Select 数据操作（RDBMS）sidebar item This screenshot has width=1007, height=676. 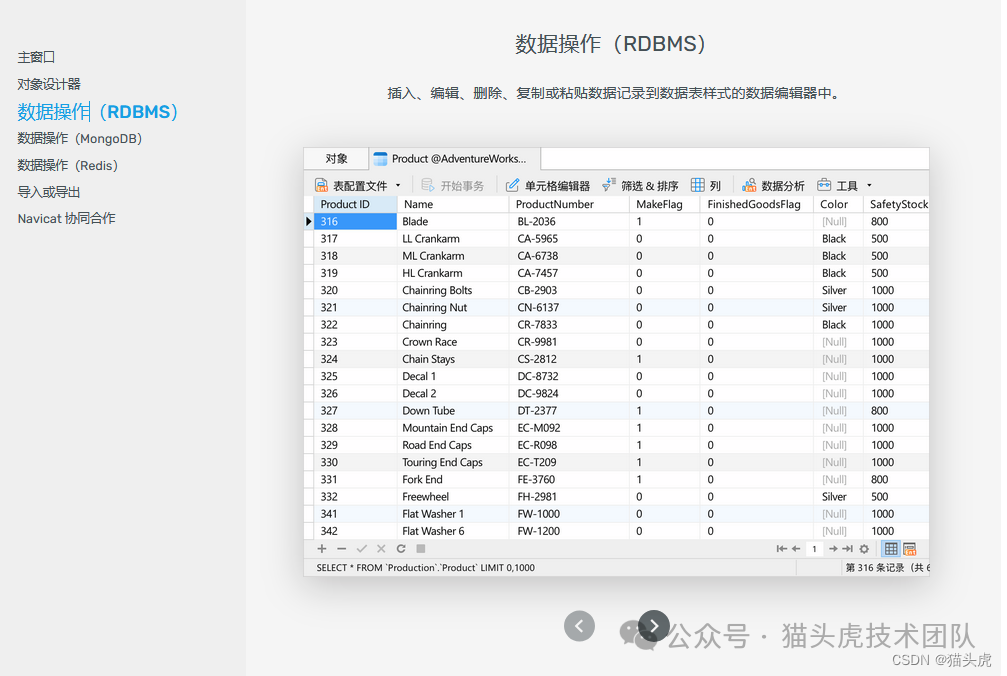tap(98, 112)
